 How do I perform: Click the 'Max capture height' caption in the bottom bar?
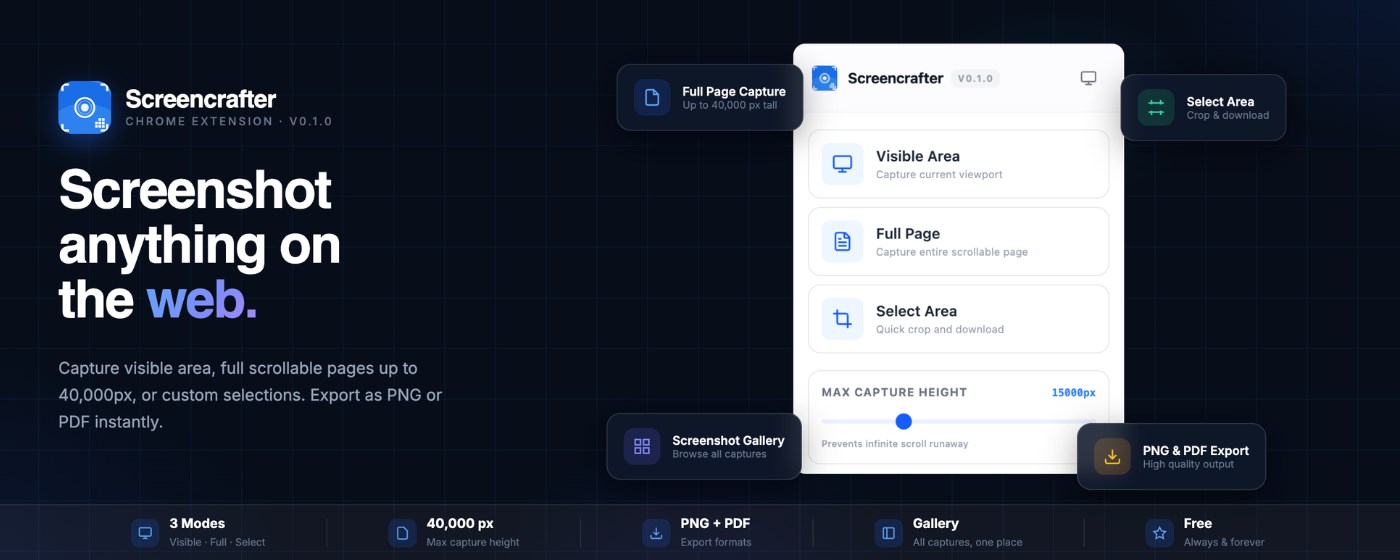click(473, 542)
